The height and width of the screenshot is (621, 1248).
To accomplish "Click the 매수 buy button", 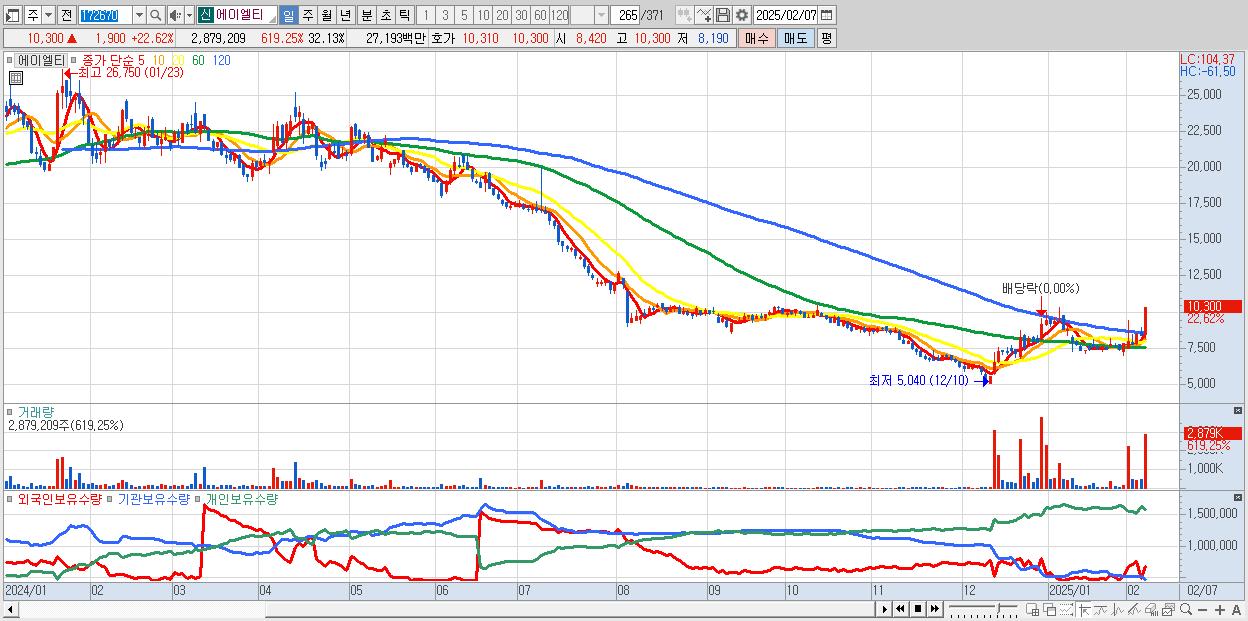I will click(x=757, y=38).
